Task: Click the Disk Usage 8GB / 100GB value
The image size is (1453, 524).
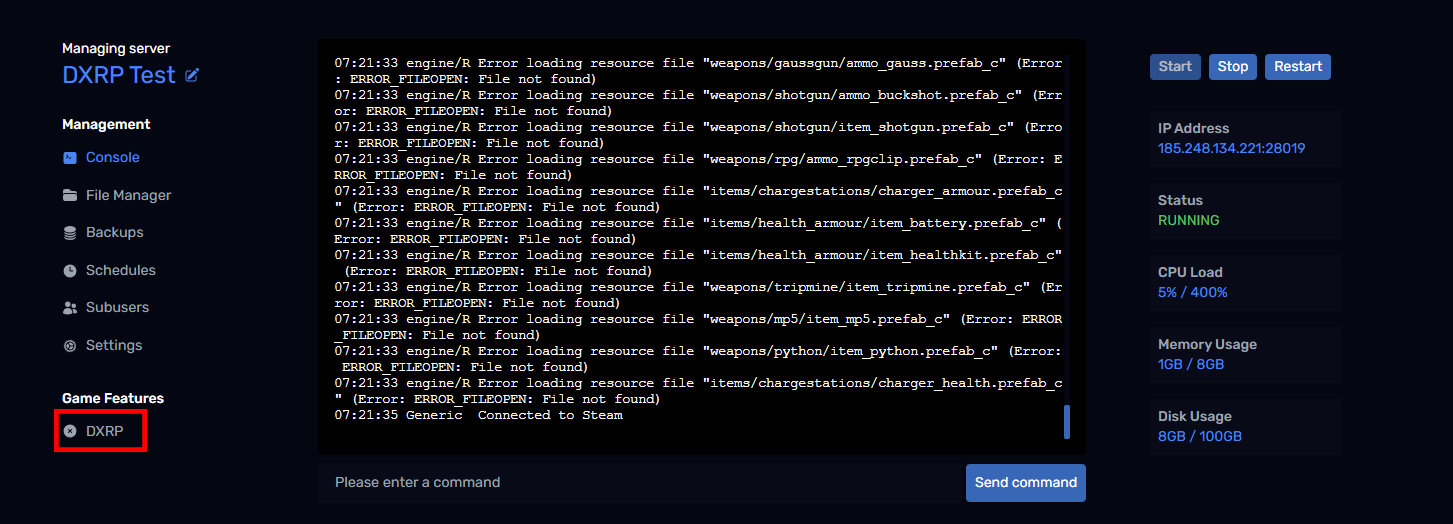Action: 1199,437
